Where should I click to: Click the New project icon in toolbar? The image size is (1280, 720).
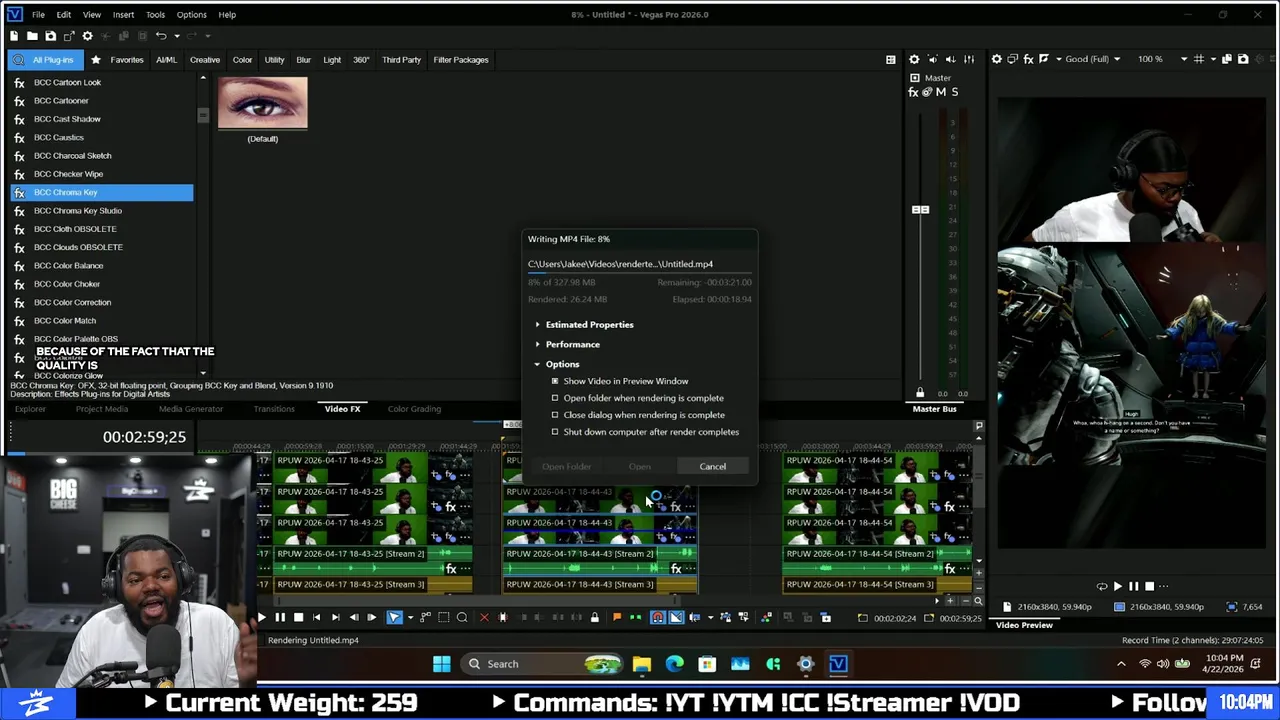[x=14, y=36]
